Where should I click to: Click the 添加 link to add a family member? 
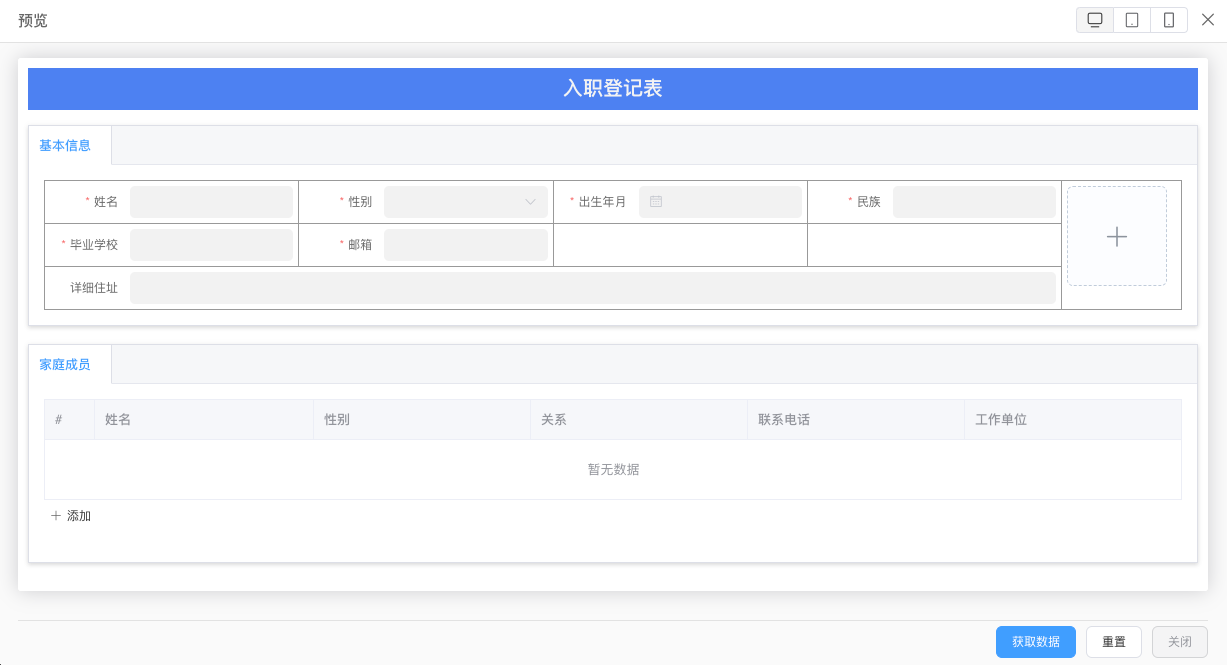coord(79,515)
